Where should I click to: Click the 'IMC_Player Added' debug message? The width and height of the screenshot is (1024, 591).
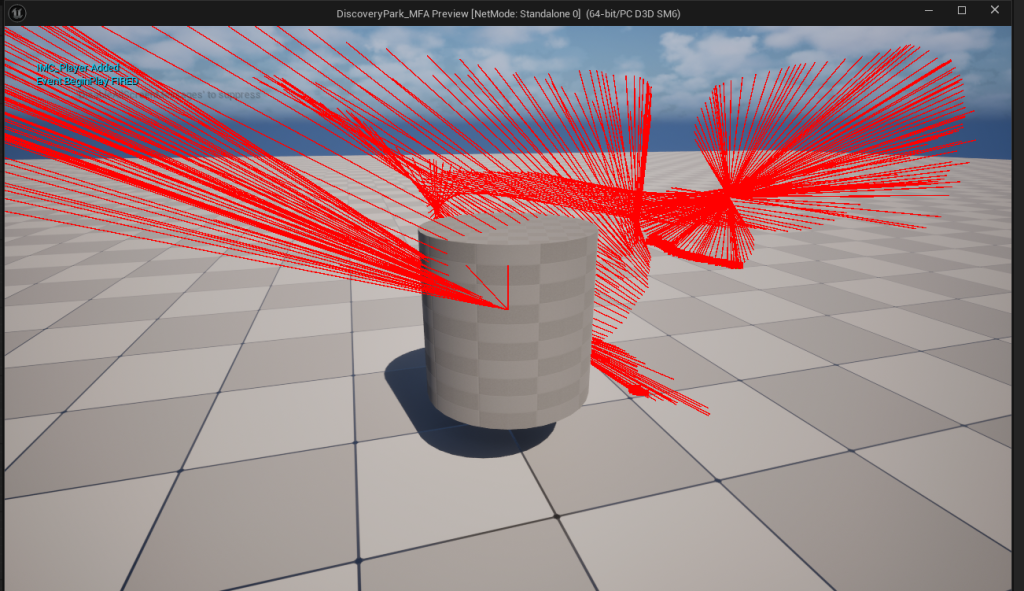[78, 68]
